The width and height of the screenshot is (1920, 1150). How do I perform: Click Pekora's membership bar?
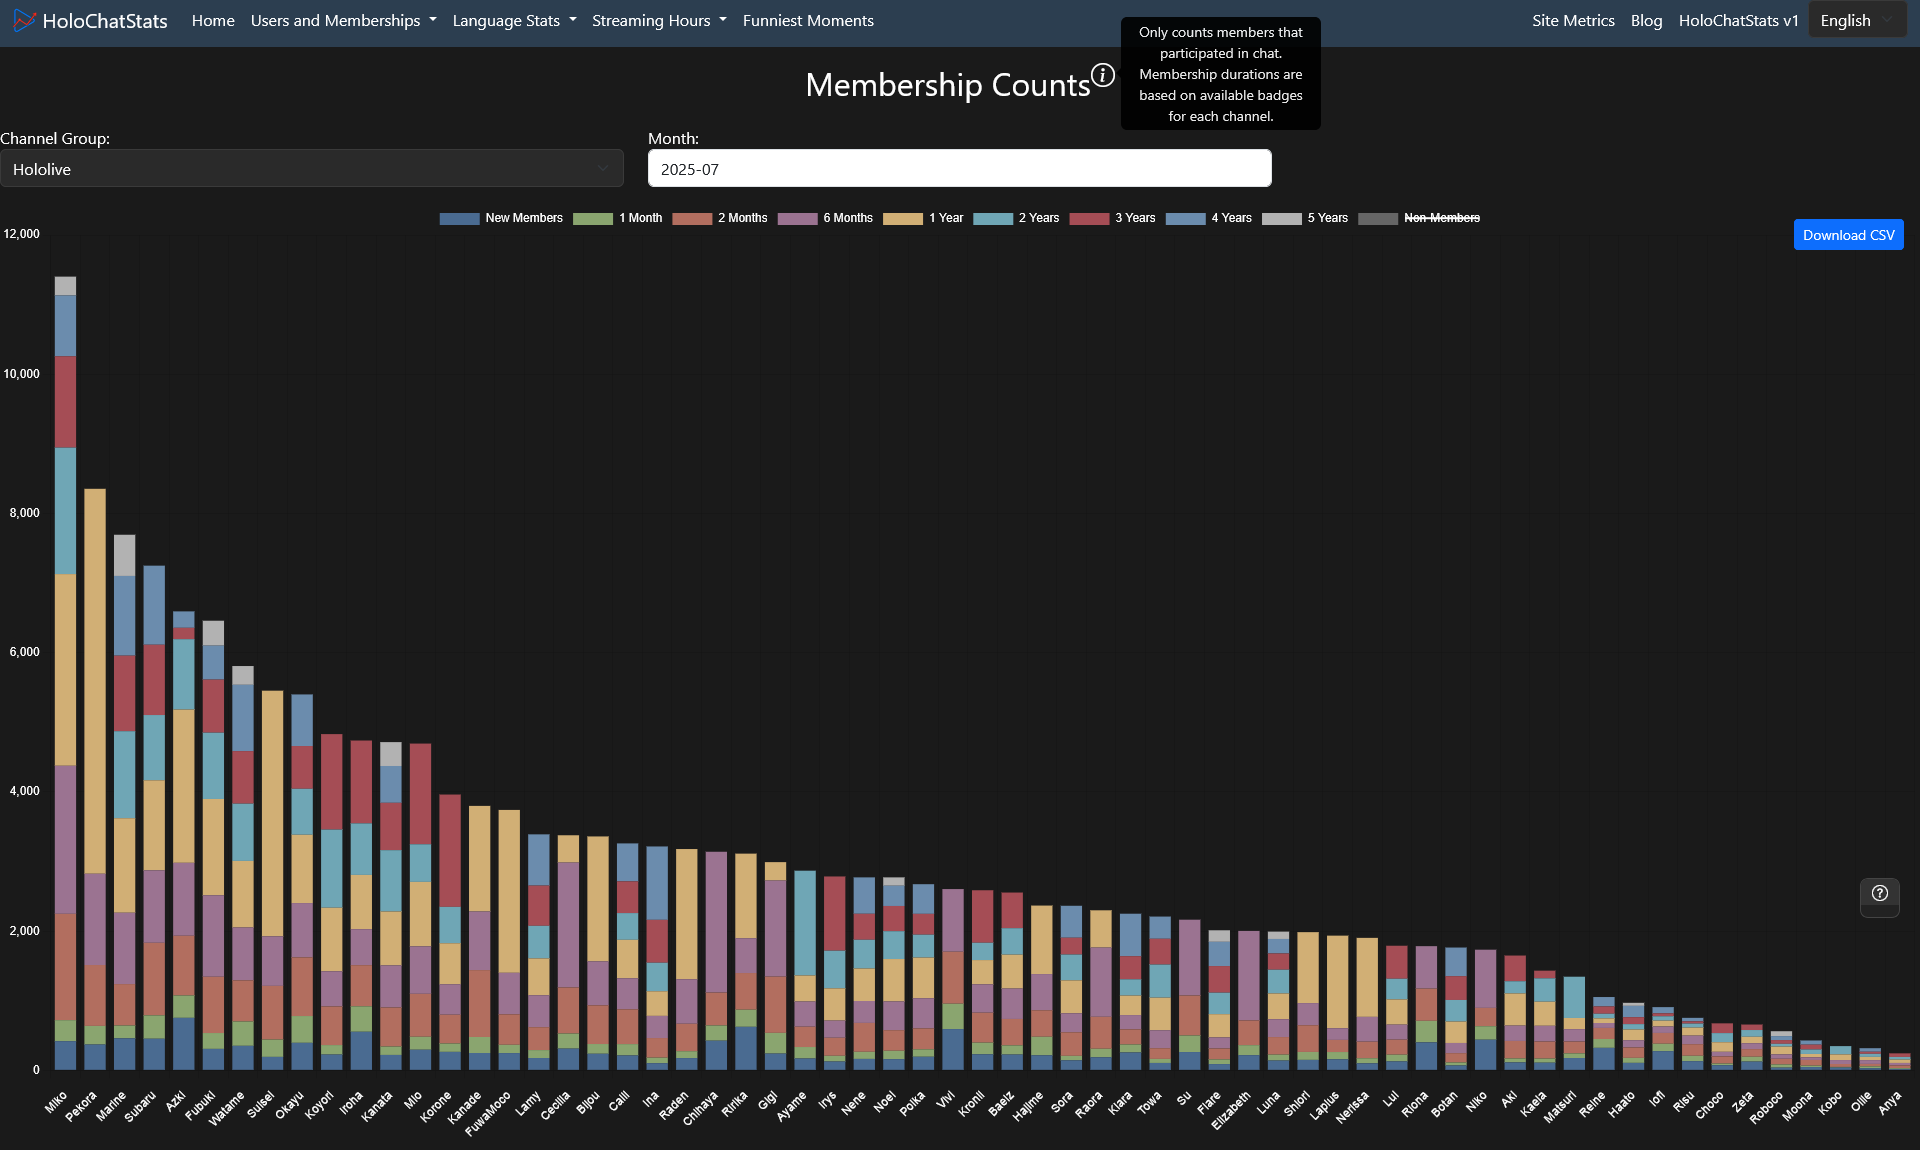95,779
